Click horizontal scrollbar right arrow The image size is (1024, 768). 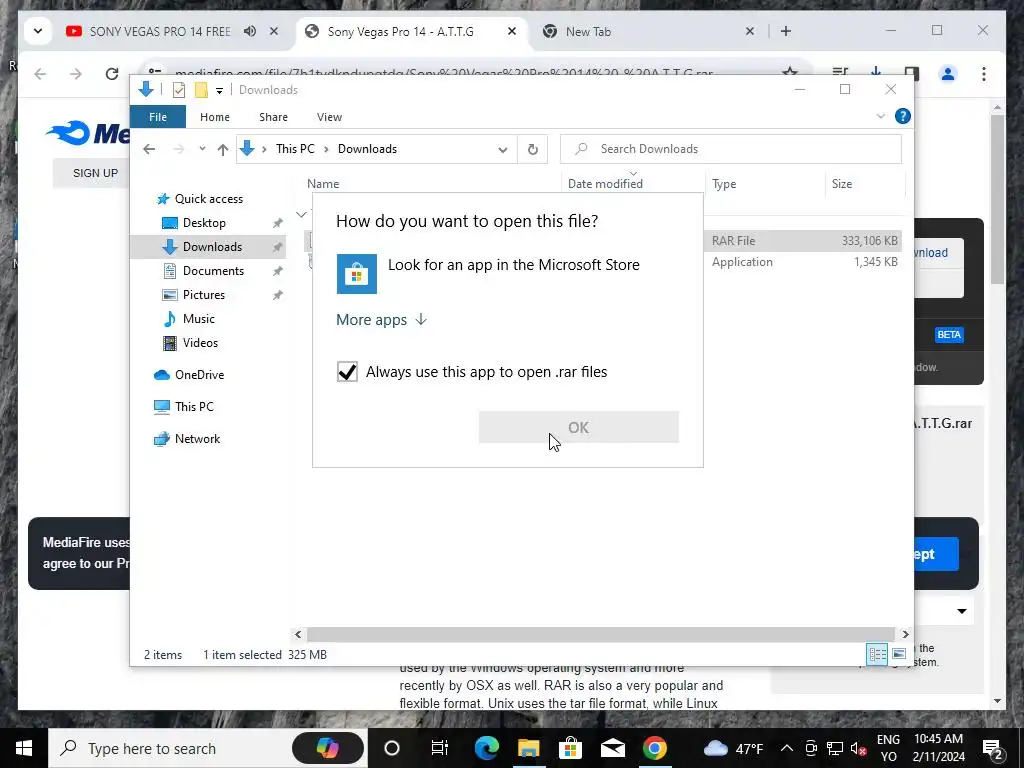tap(905, 634)
